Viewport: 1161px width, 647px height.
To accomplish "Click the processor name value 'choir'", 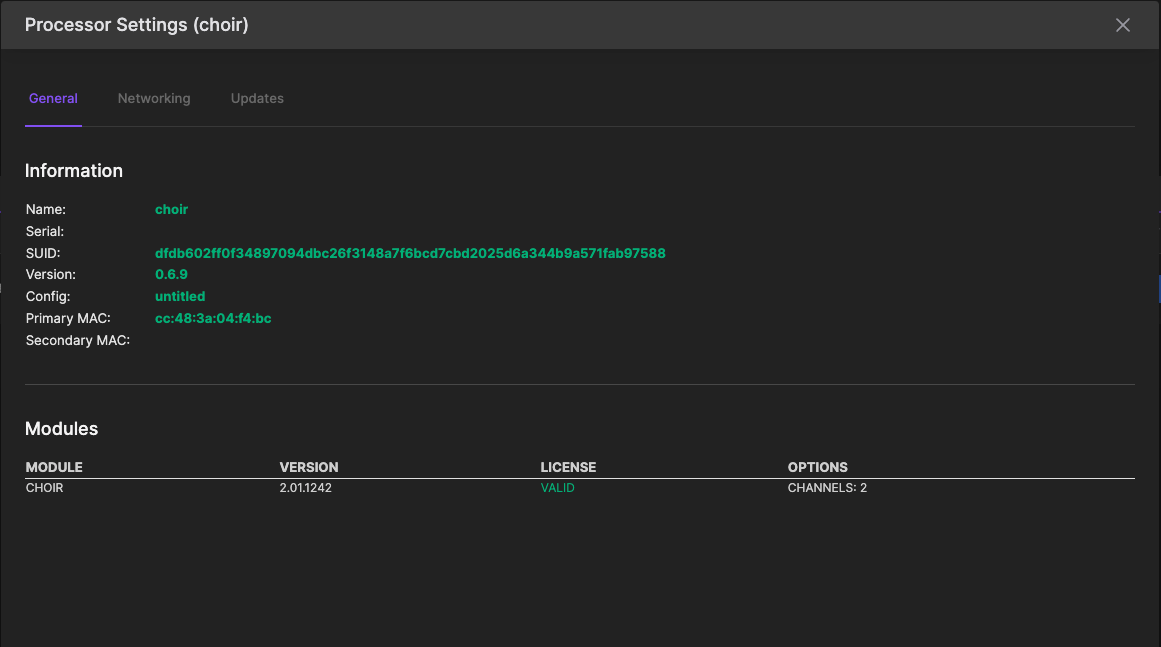I will click(171, 210).
